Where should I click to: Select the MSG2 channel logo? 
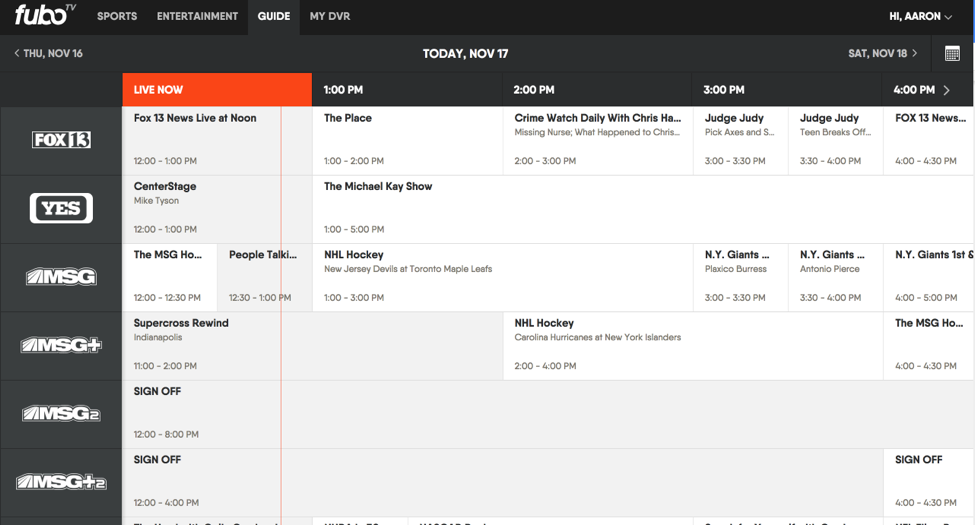coord(61,414)
